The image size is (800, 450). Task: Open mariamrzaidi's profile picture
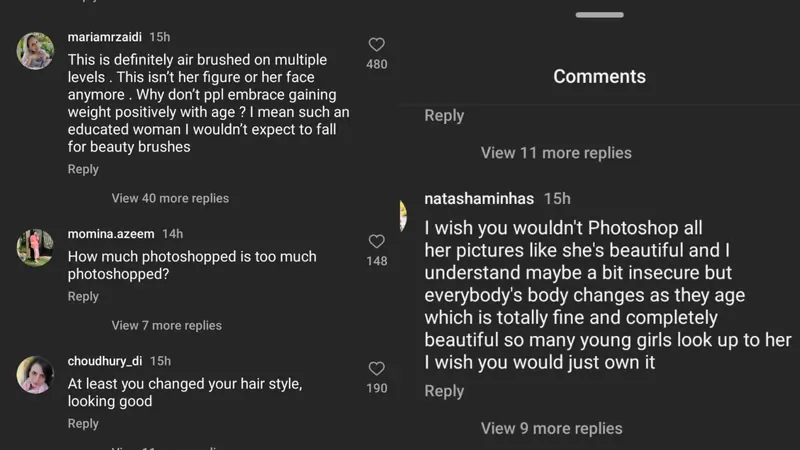tap(35, 51)
